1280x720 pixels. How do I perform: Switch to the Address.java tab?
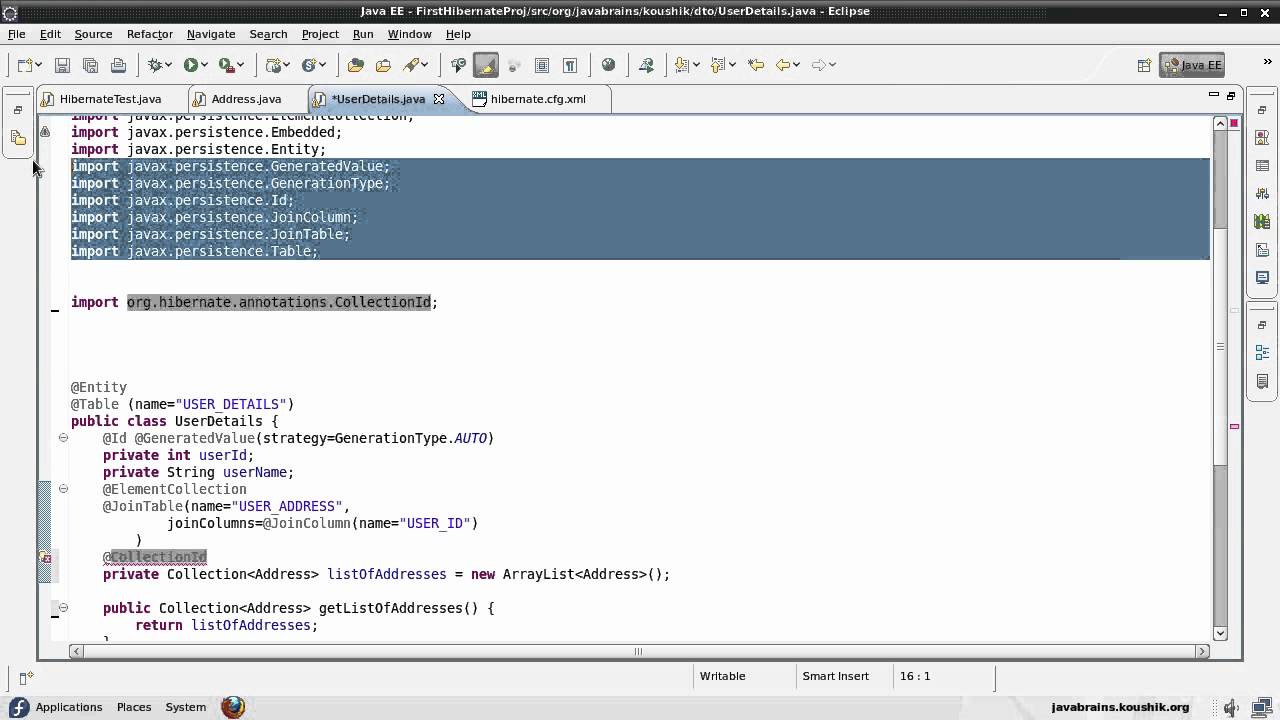point(245,99)
